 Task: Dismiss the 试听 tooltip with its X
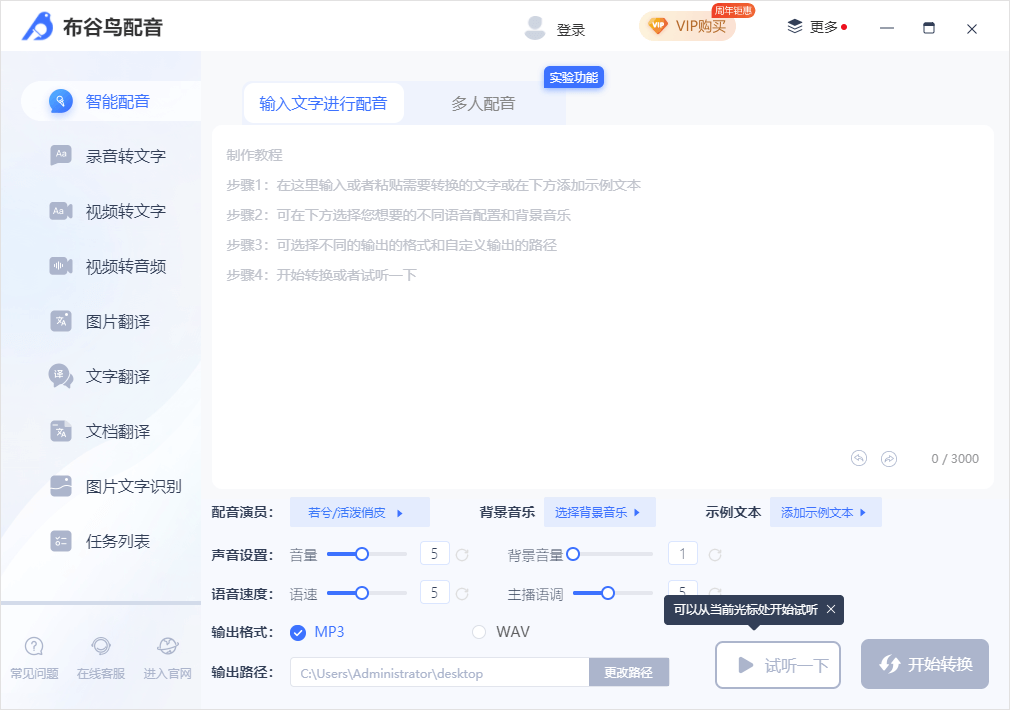click(830, 609)
